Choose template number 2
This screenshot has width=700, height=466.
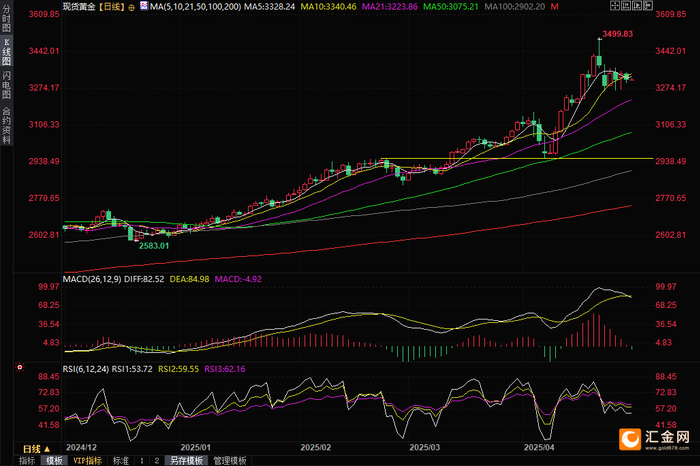[x=157, y=461]
